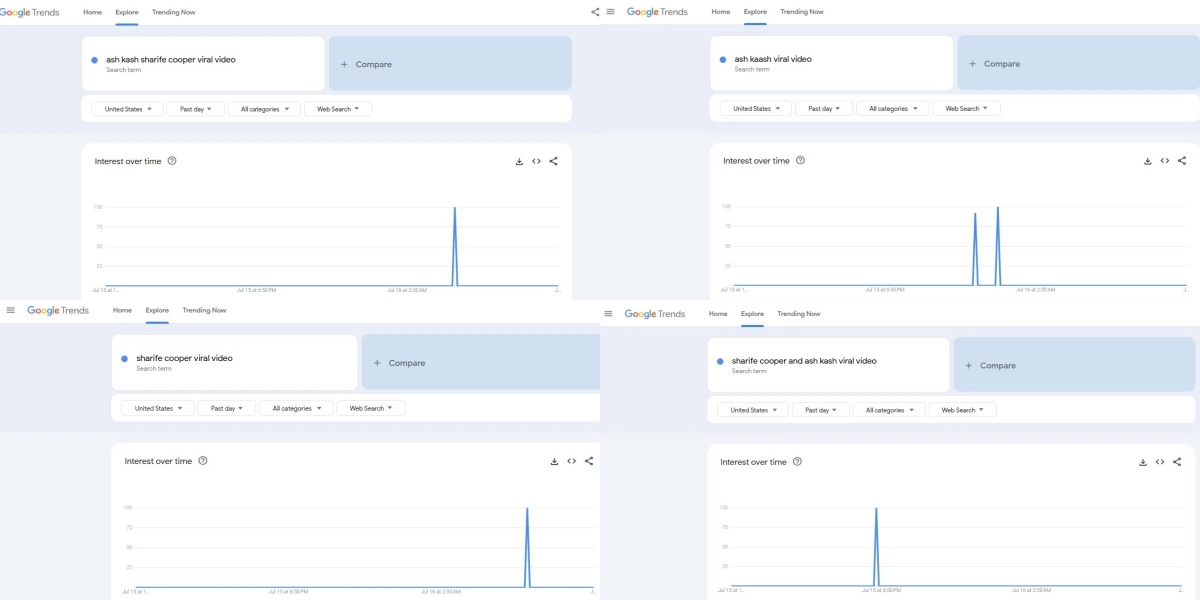Go to Trending Now above "ash kaash viral video"
Screen dimensions: 1200x600
802,12
